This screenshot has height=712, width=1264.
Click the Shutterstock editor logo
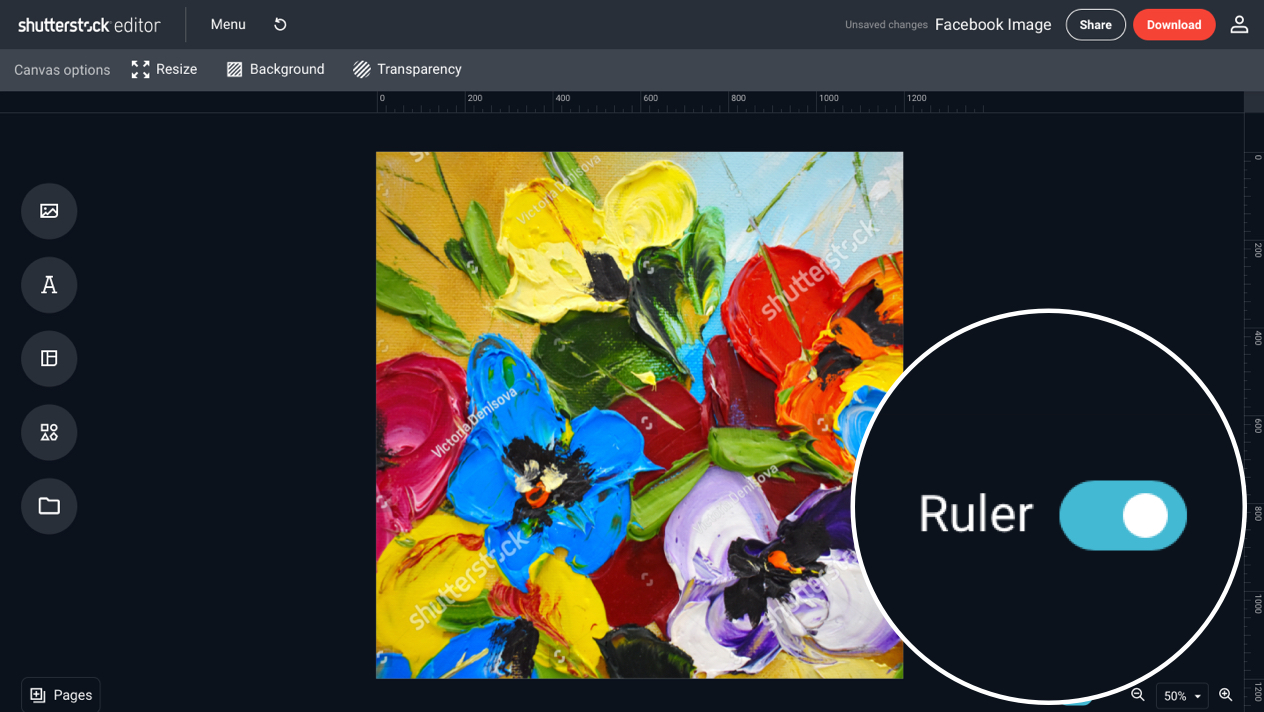click(x=89, y=25)
